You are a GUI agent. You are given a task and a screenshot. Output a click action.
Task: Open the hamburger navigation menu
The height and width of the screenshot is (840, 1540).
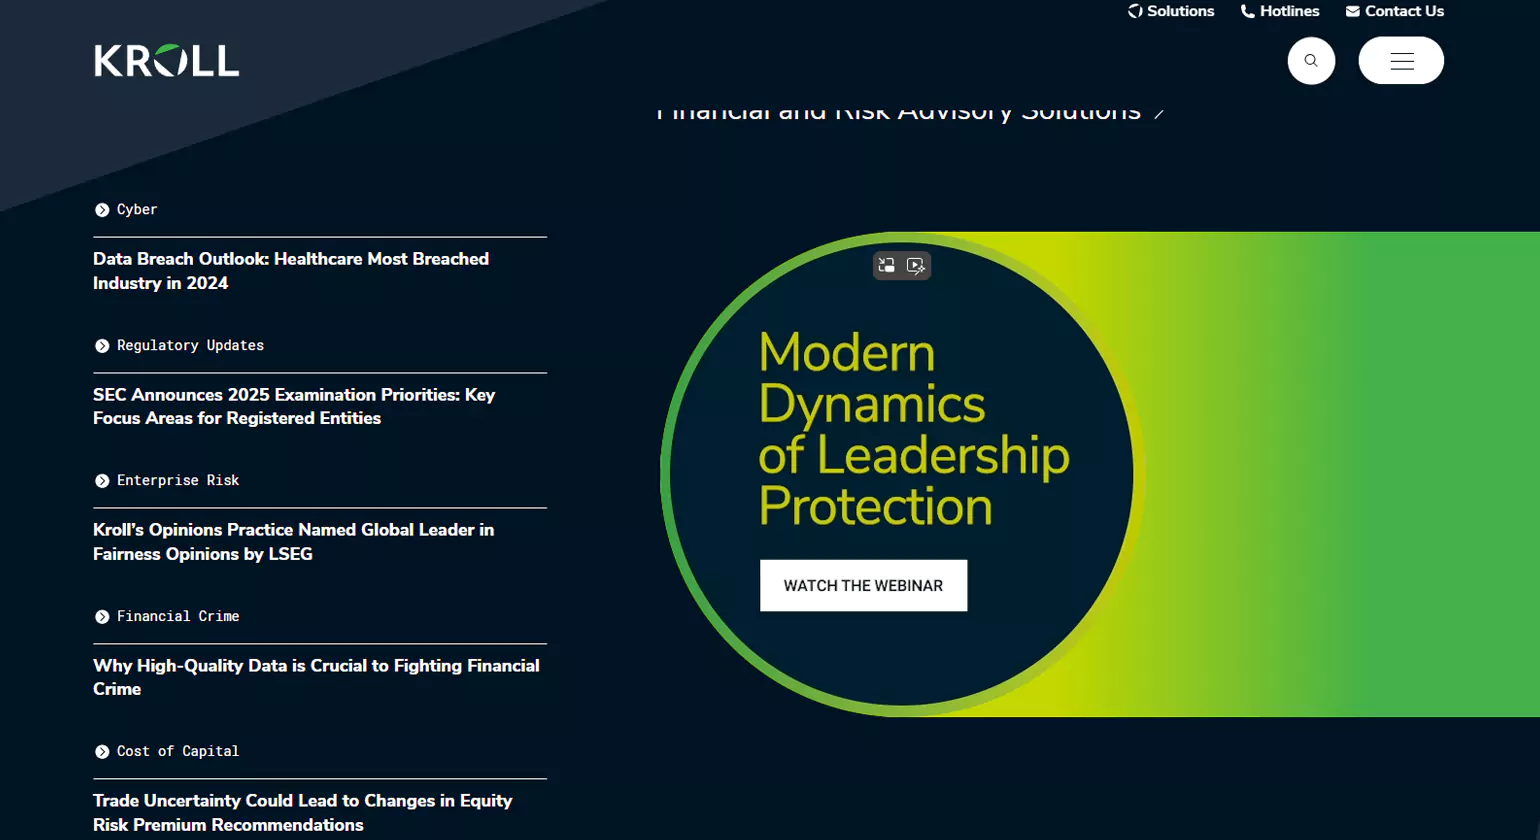pos(1401,61)
